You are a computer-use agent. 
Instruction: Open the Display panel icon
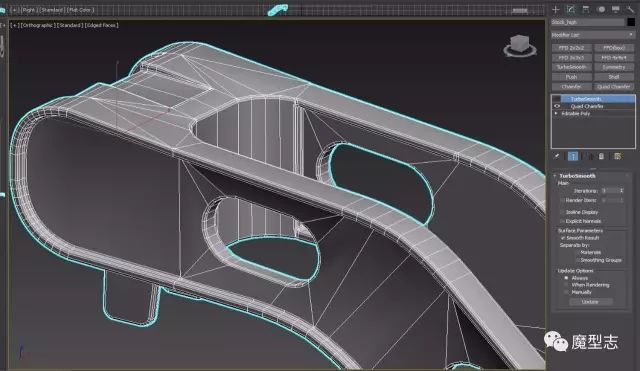[616, 9]
